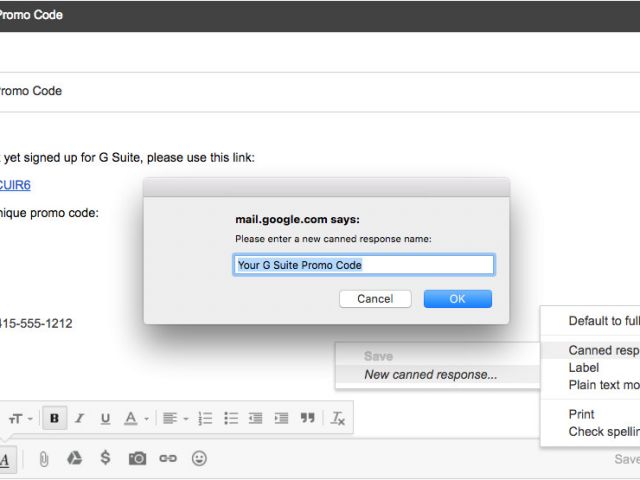Confirm the canned response name with OK

(x=458, y=299)
